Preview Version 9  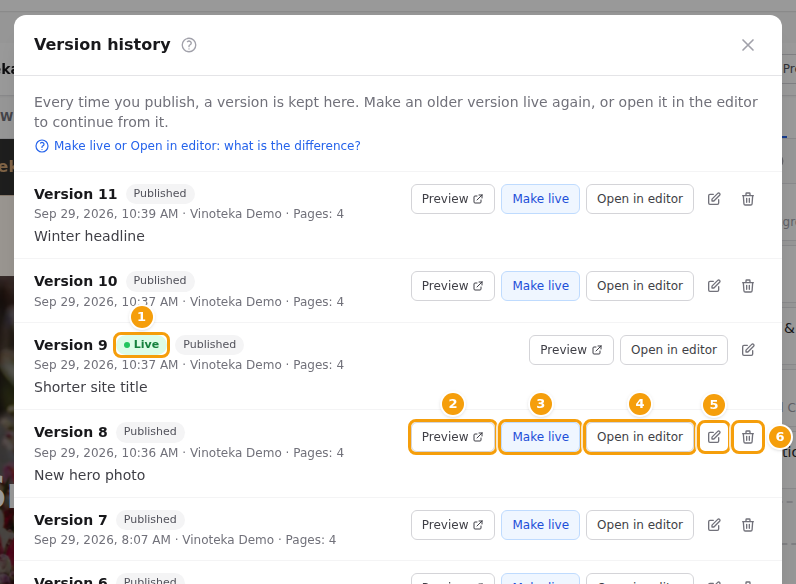point(571,350)
